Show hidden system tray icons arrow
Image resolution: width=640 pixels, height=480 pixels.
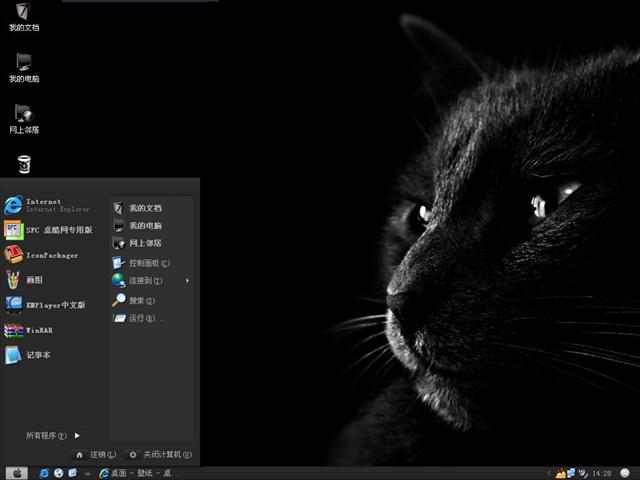click(549, 473)
